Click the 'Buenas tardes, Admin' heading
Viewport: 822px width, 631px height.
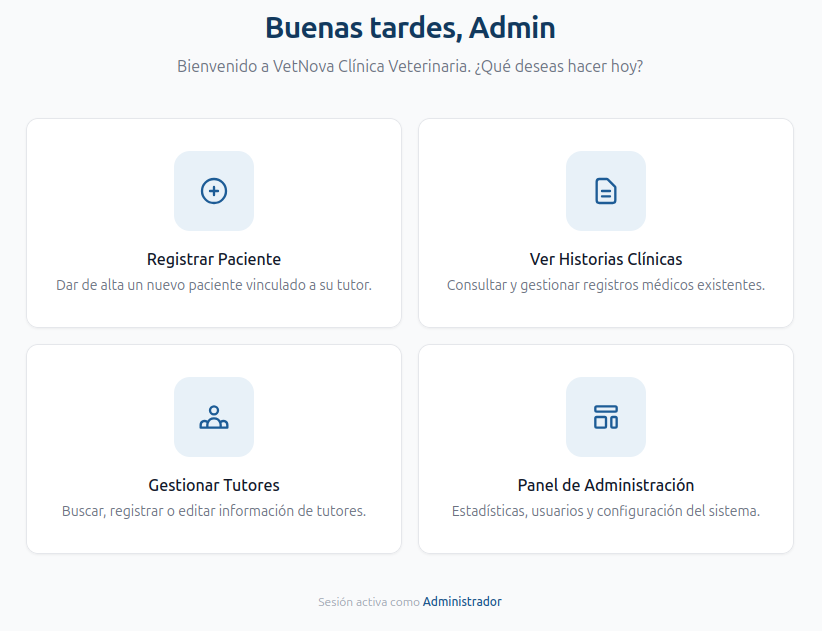point(410,27)
